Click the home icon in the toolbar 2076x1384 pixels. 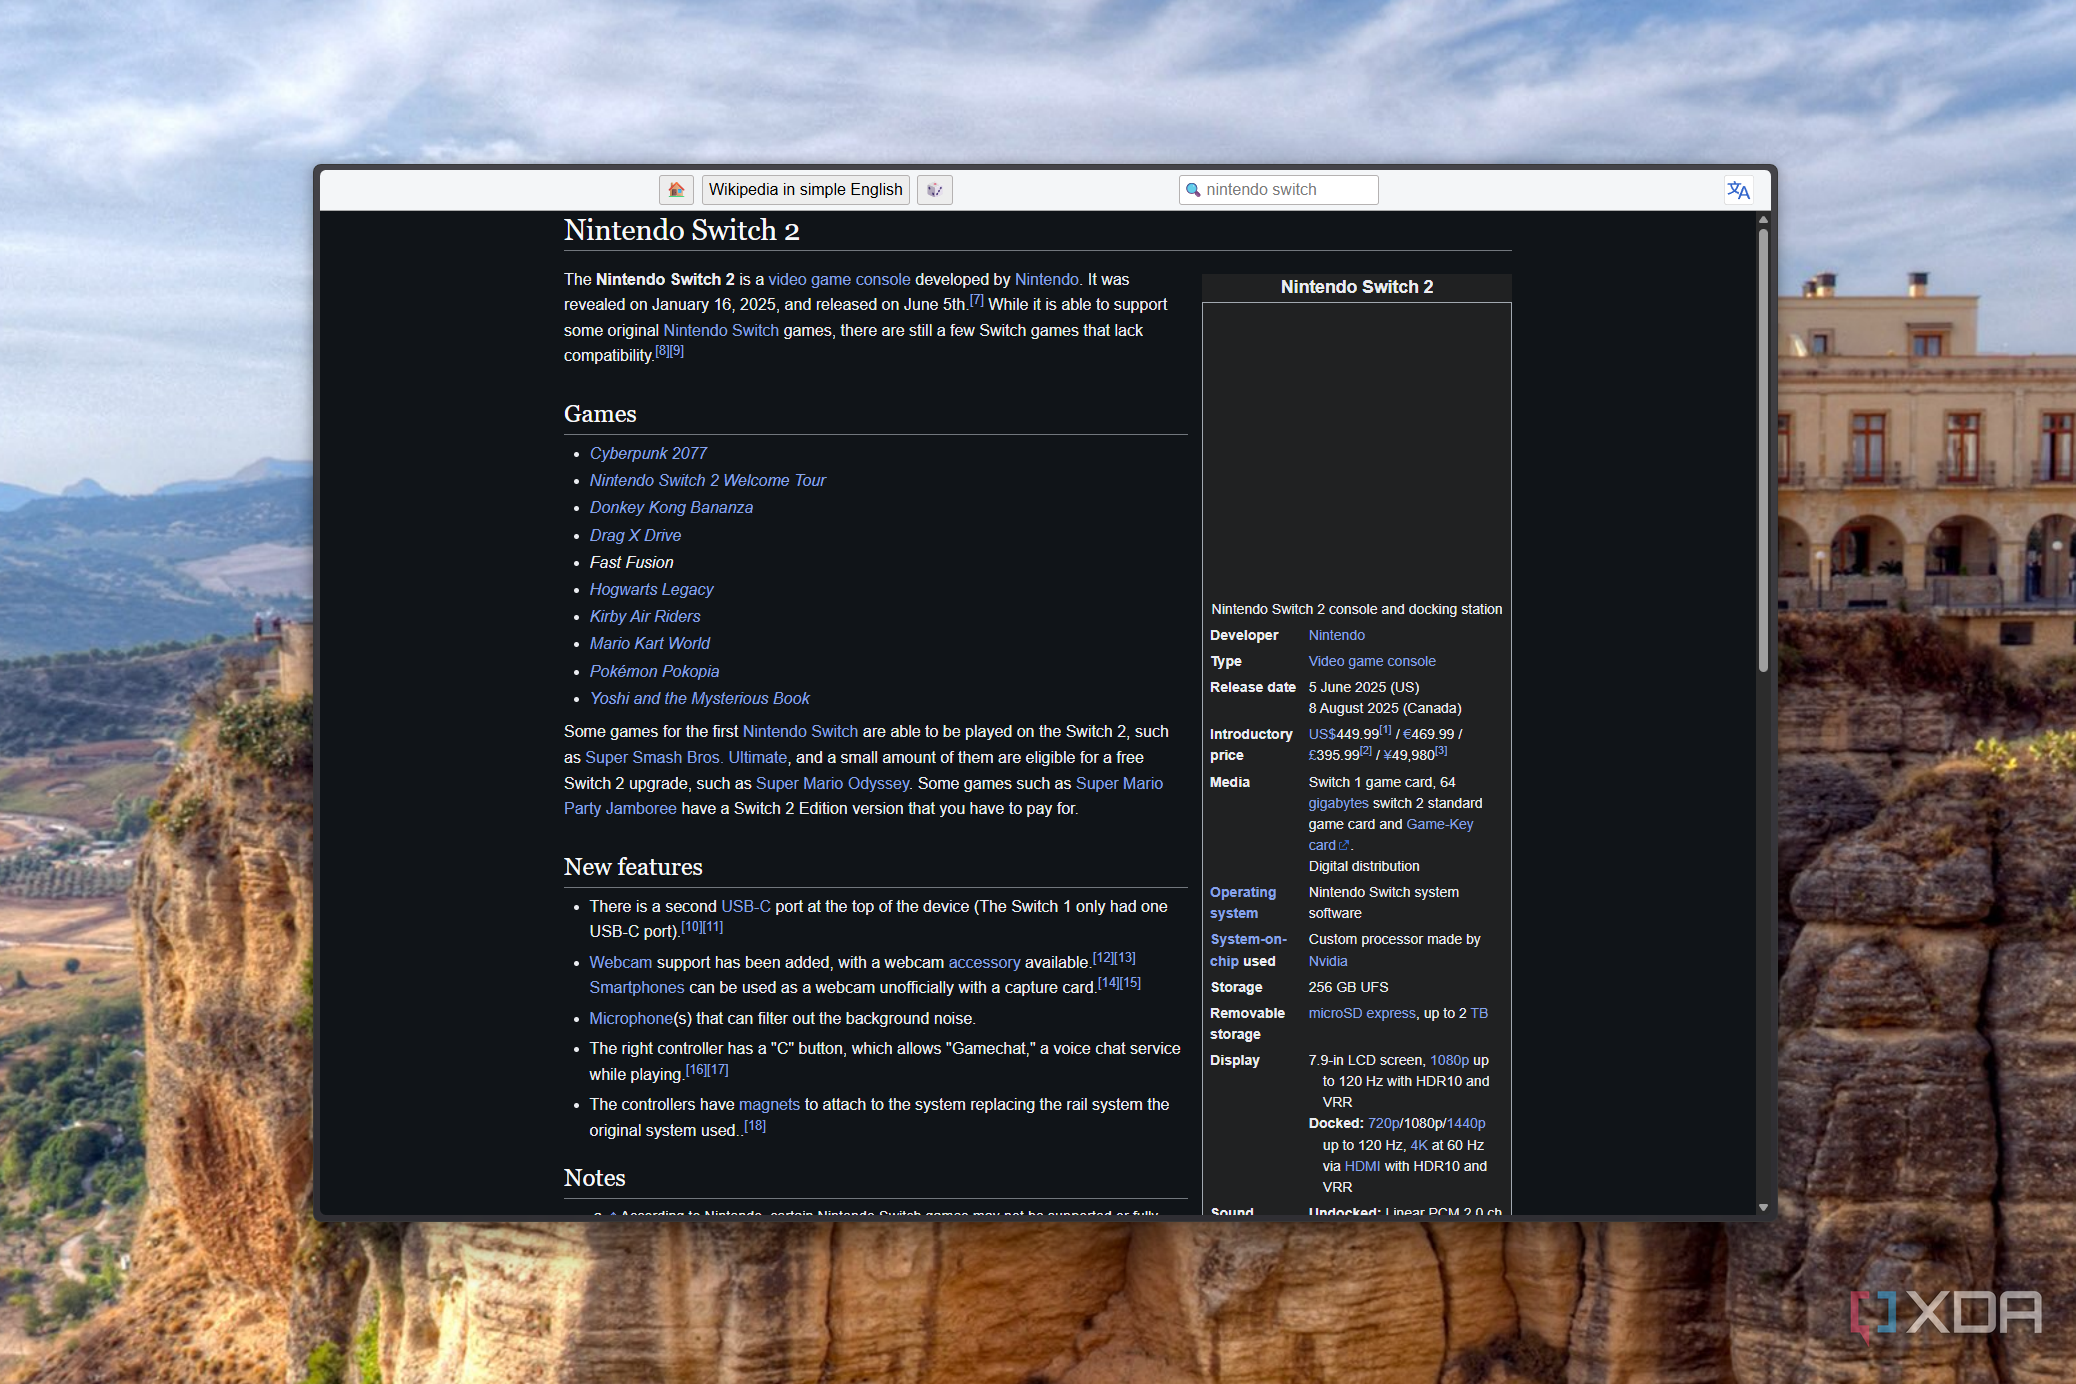[676, 190]
